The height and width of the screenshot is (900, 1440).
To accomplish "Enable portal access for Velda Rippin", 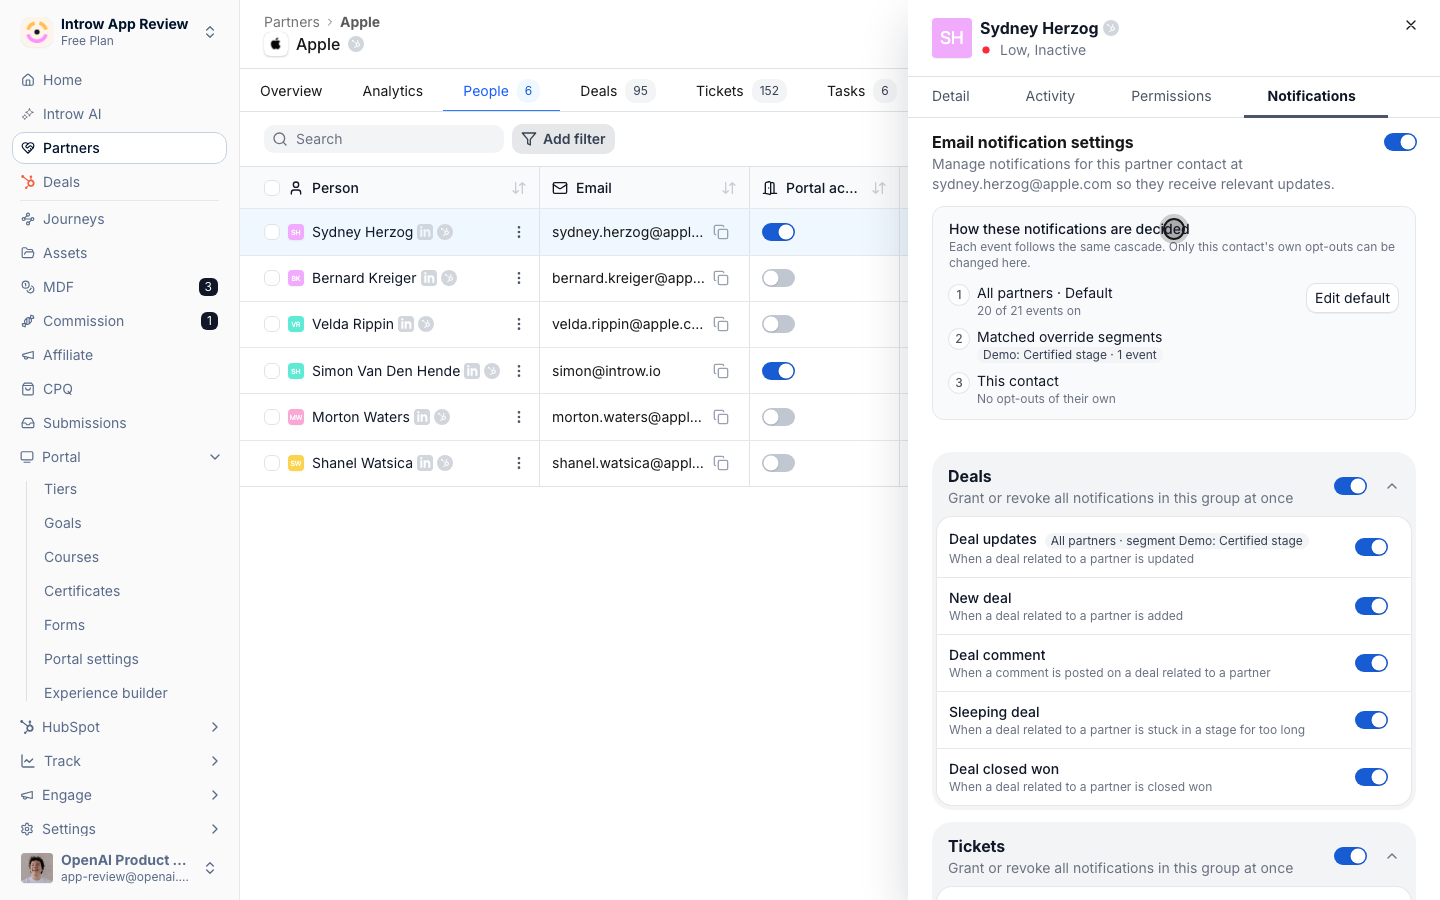I will point(778,324).
